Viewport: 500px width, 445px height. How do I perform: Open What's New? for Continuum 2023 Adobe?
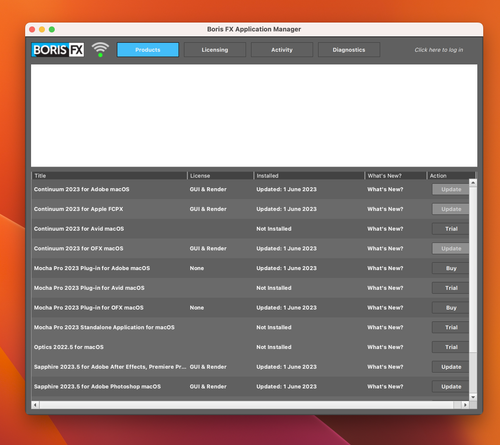385,189
